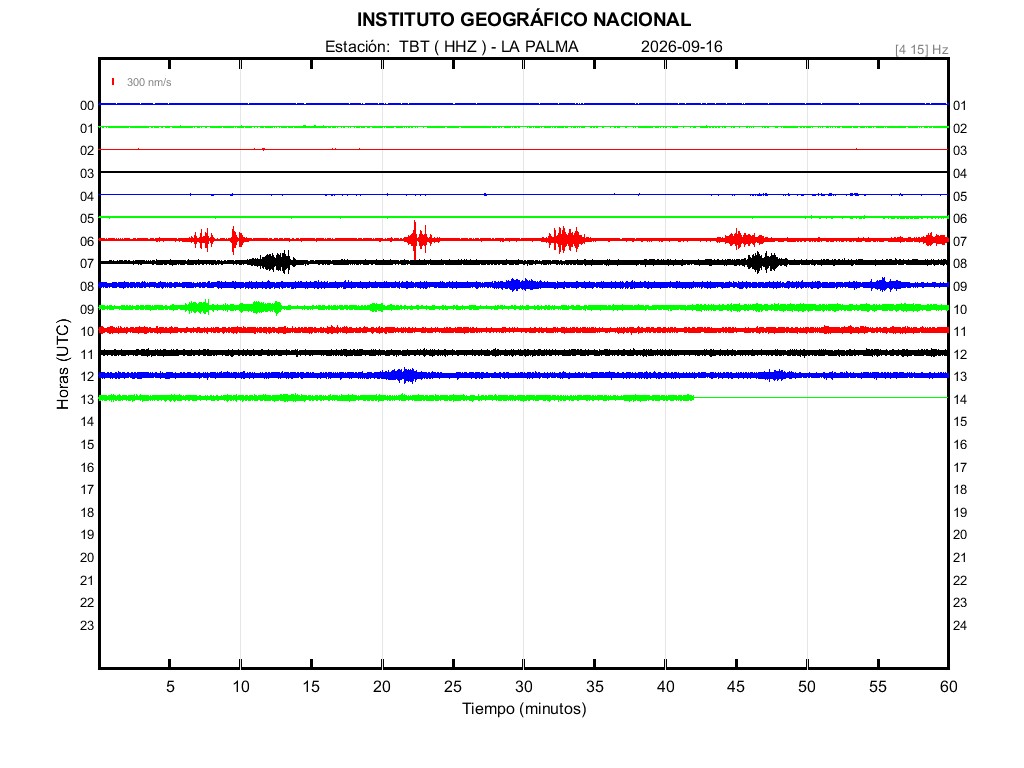Click the 30 minute tick label

524,686
